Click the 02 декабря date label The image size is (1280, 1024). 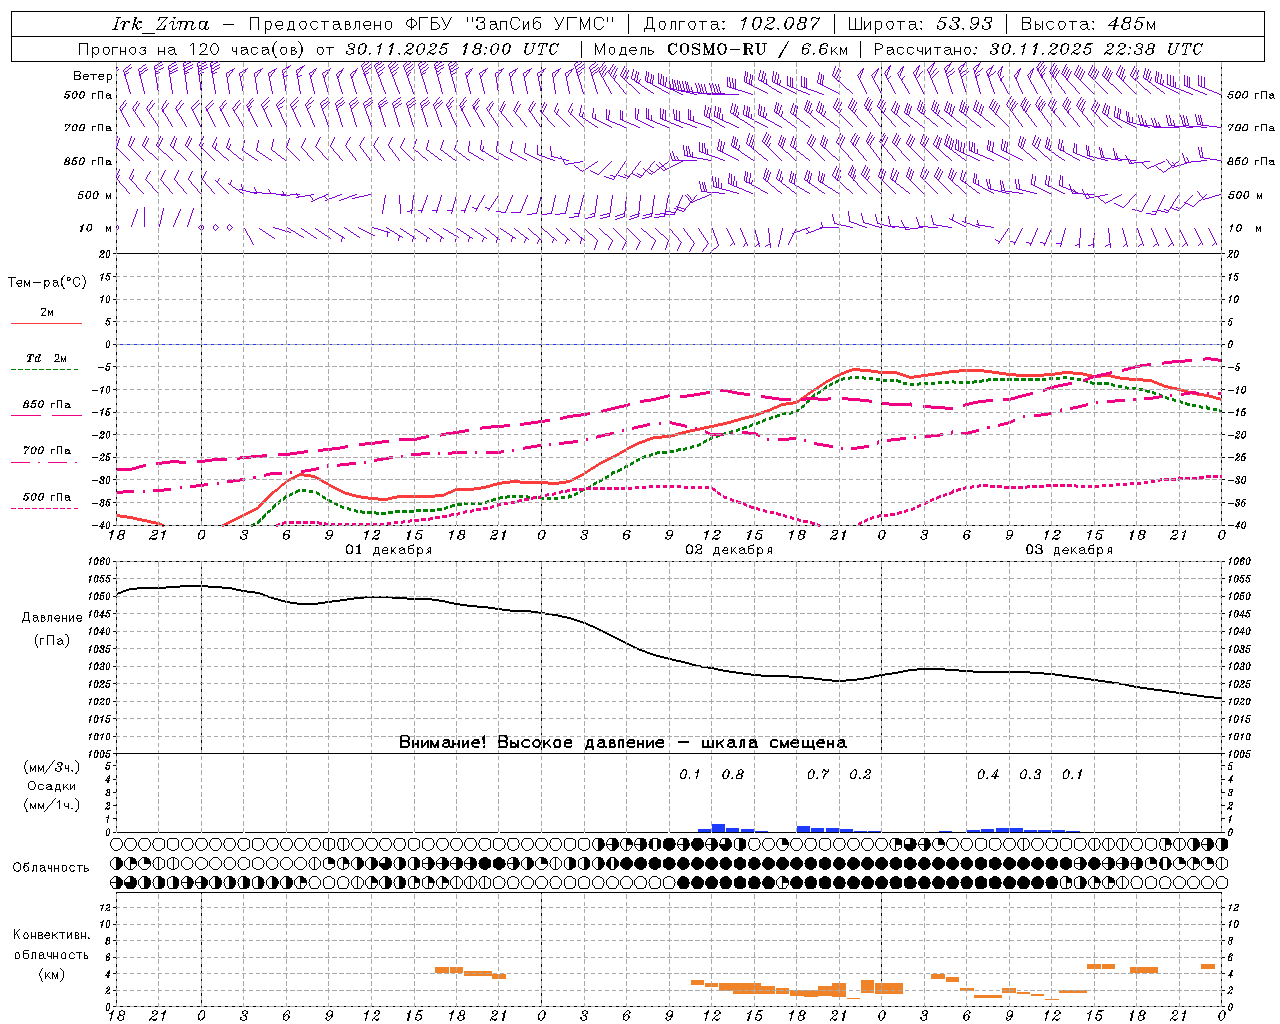click(729, 550)
